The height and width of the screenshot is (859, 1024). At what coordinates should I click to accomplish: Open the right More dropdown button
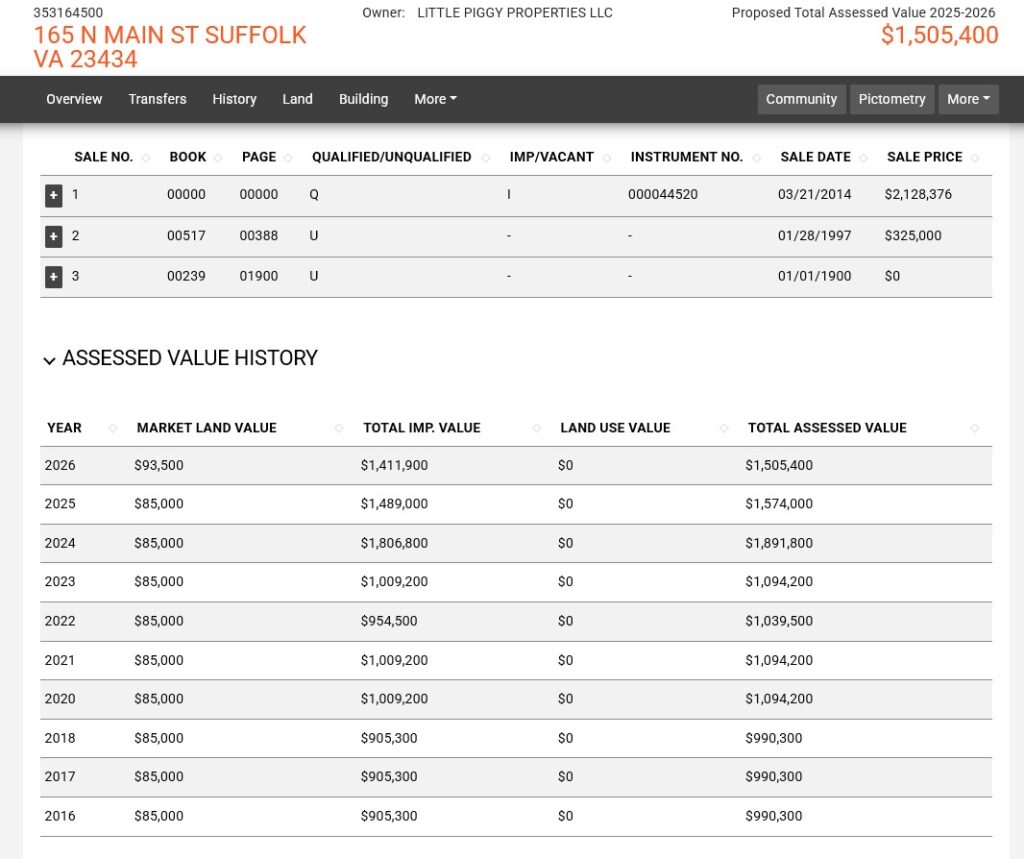pyautogui.click(x=968, y=99)
